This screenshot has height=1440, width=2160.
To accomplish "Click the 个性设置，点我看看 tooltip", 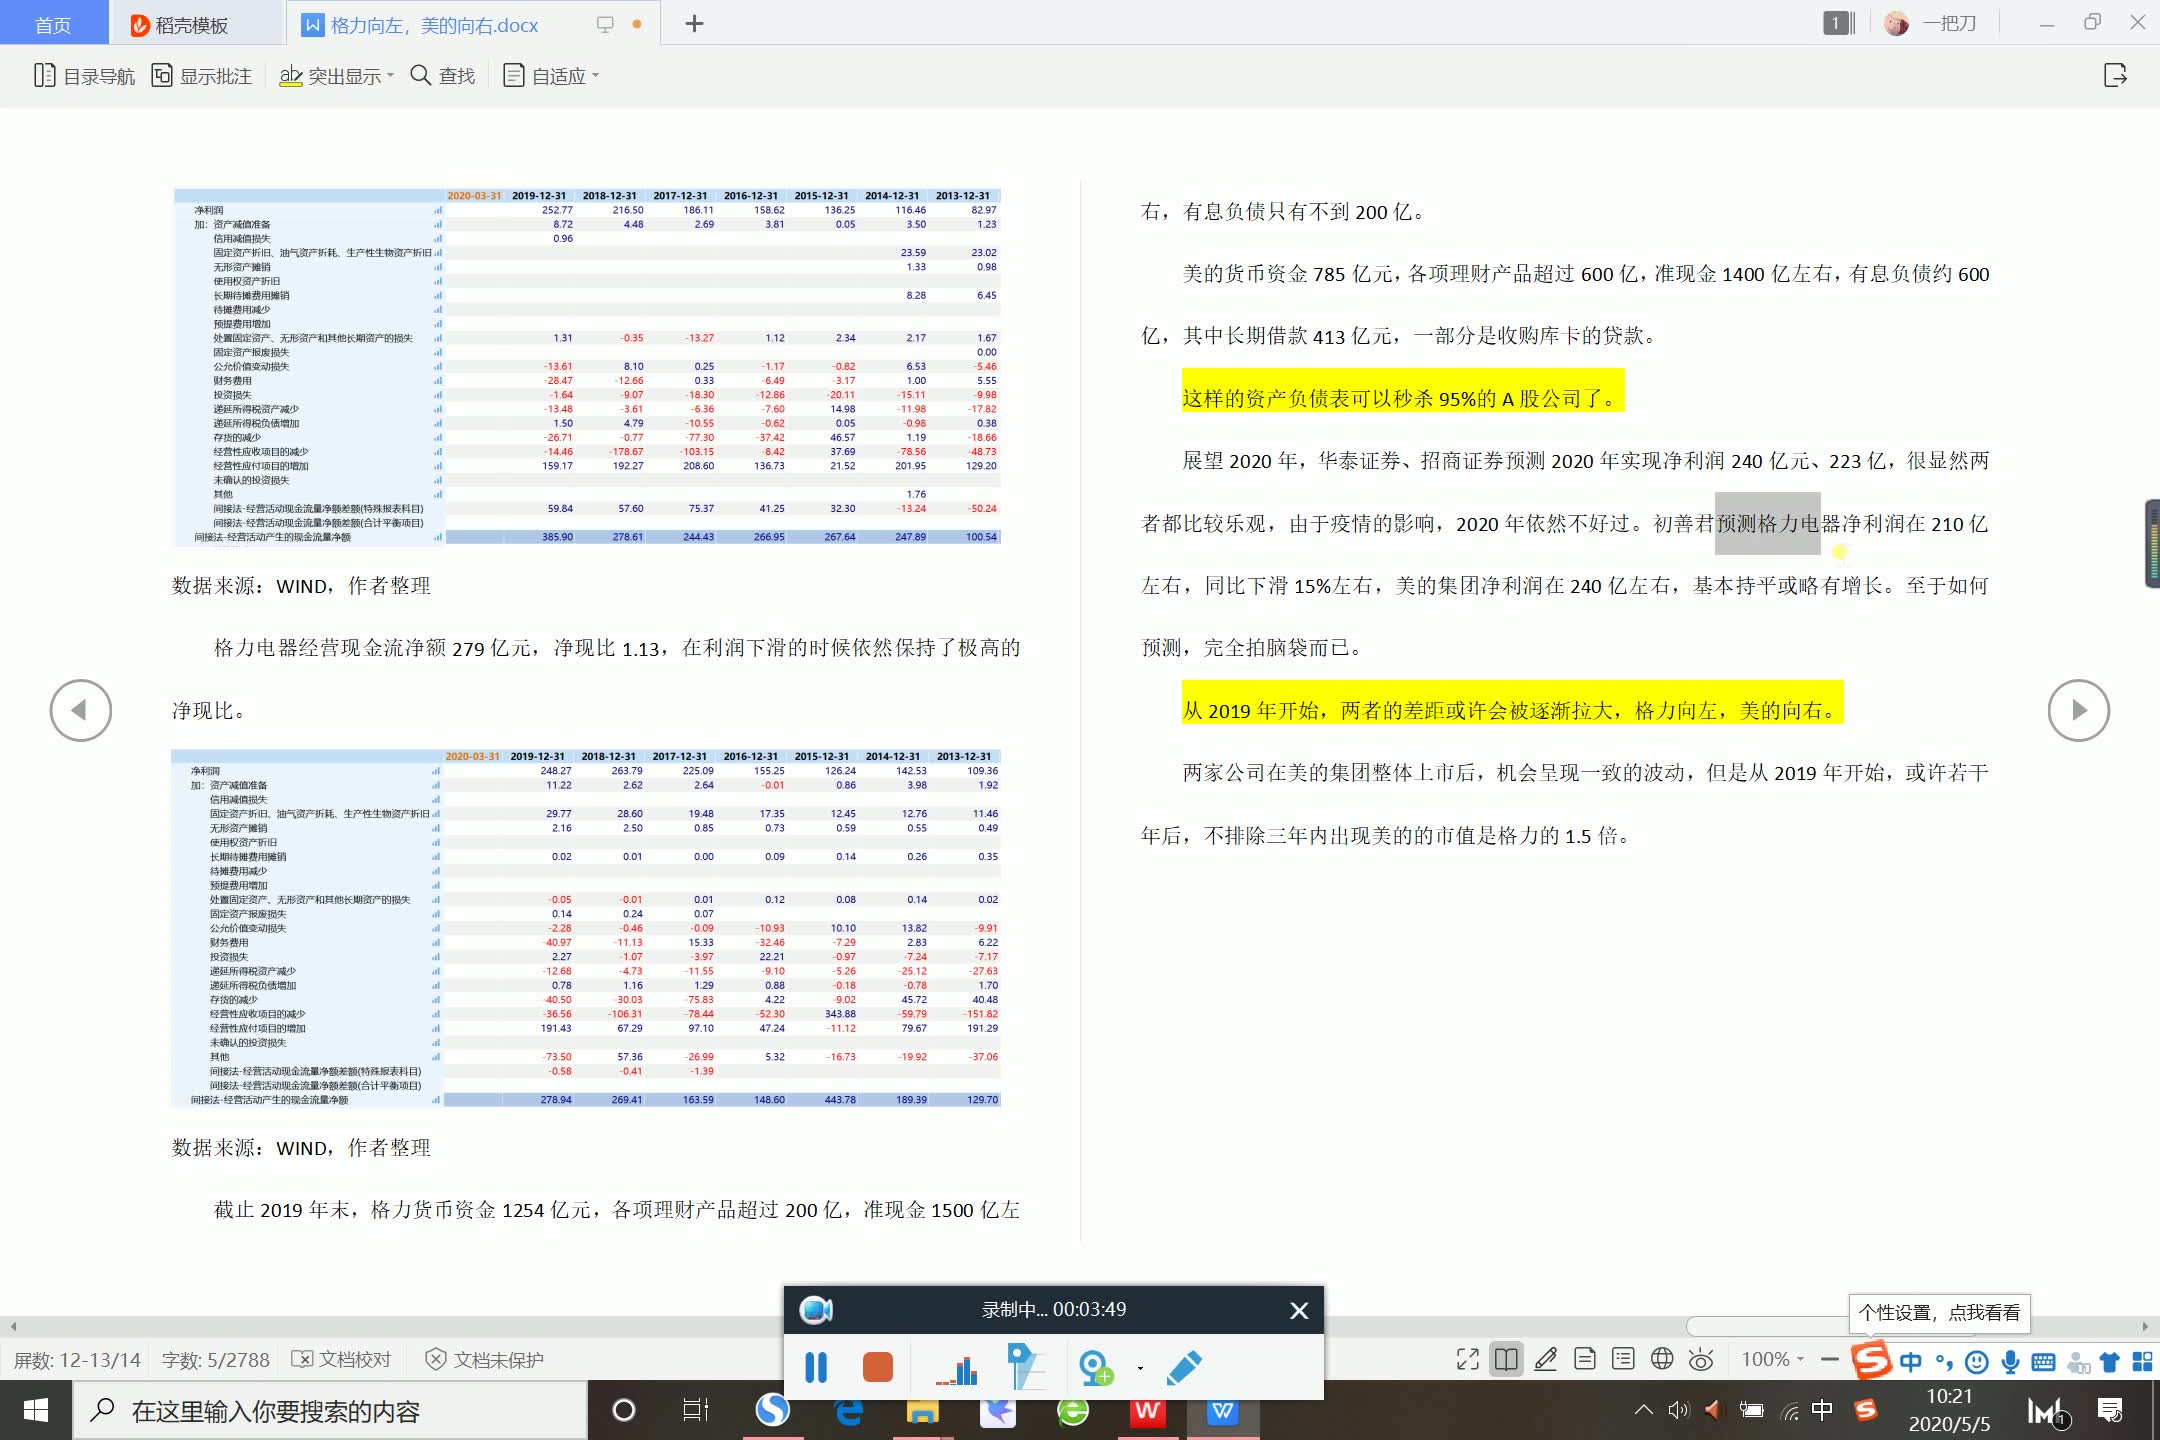I will [x=1939, y=1312].
